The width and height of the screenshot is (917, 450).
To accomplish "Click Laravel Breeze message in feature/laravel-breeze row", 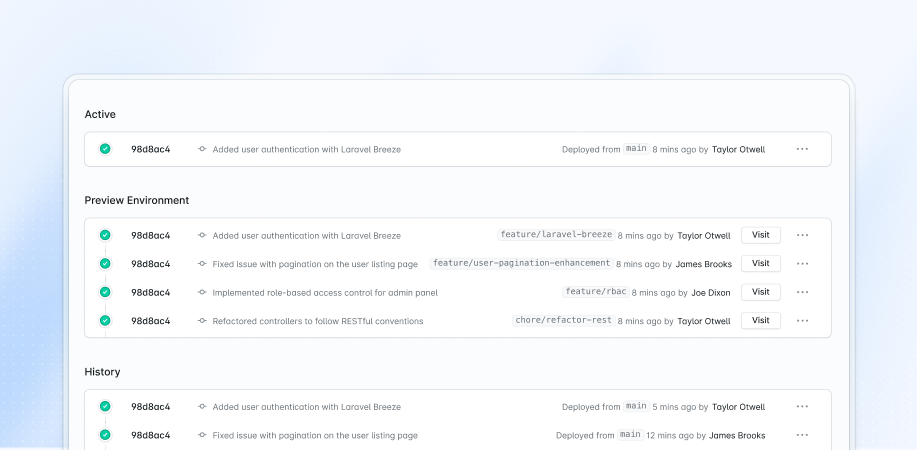I will pos(306,235).
